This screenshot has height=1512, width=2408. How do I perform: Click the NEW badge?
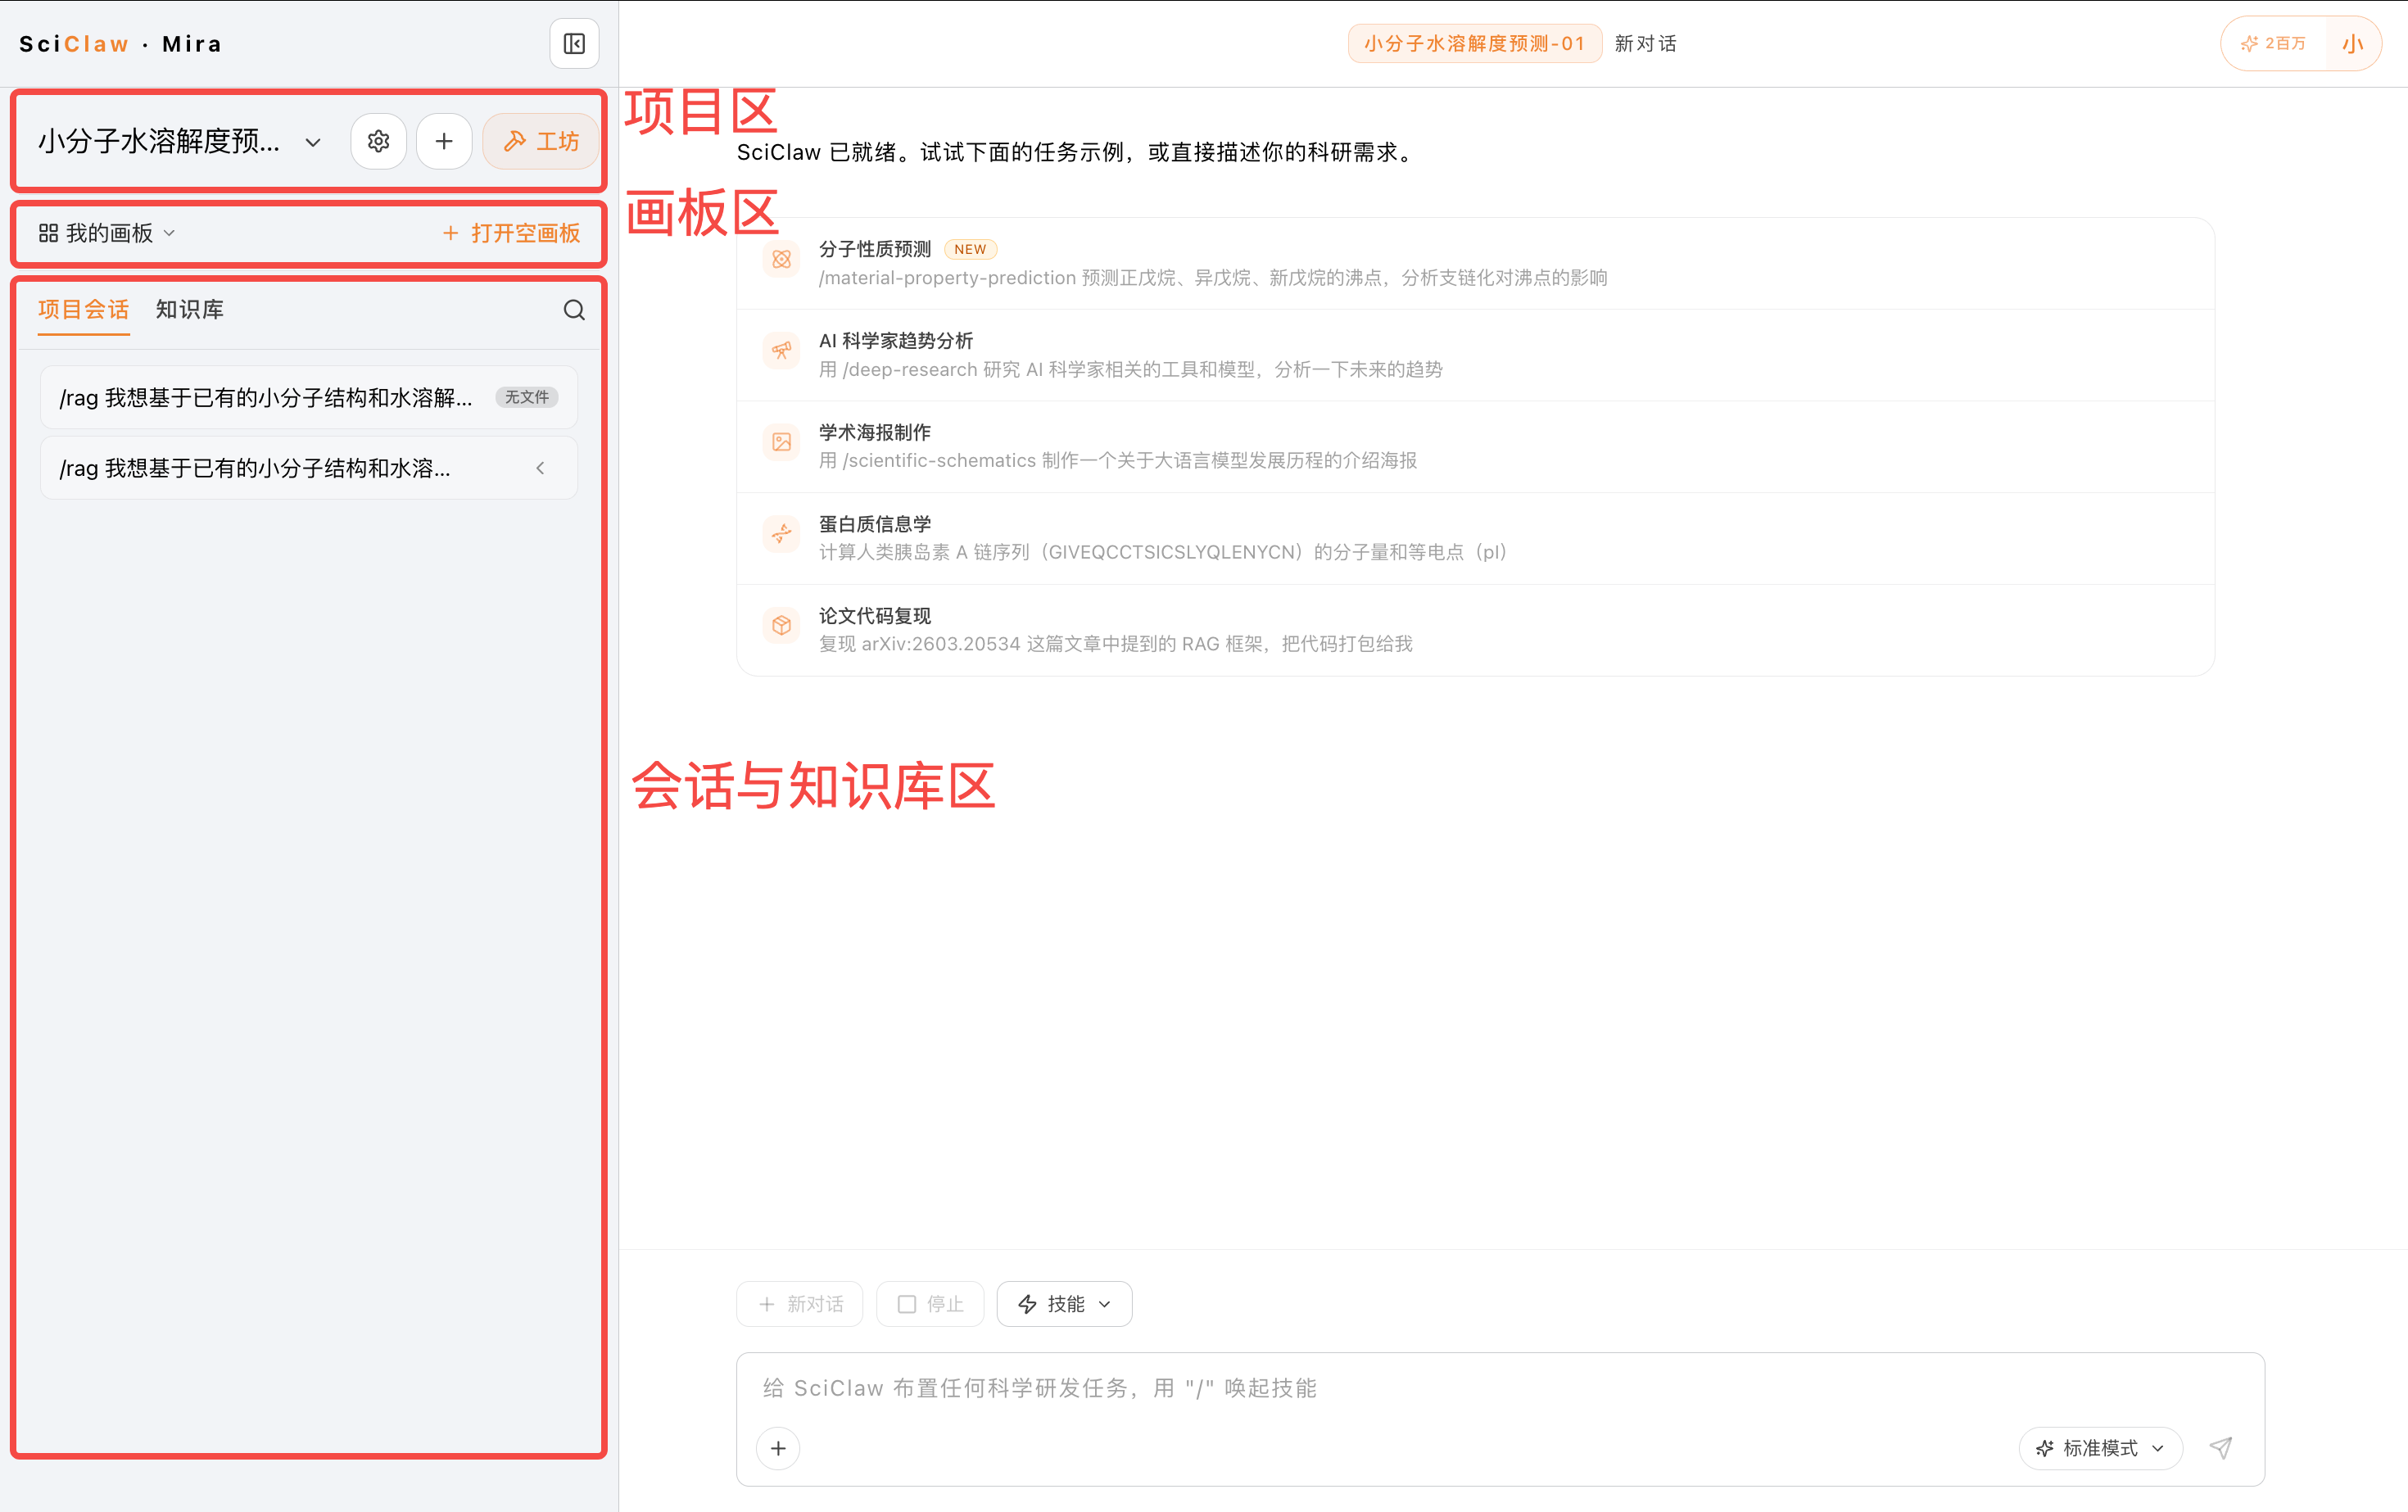pyautogui.click(x=970, y=249)
